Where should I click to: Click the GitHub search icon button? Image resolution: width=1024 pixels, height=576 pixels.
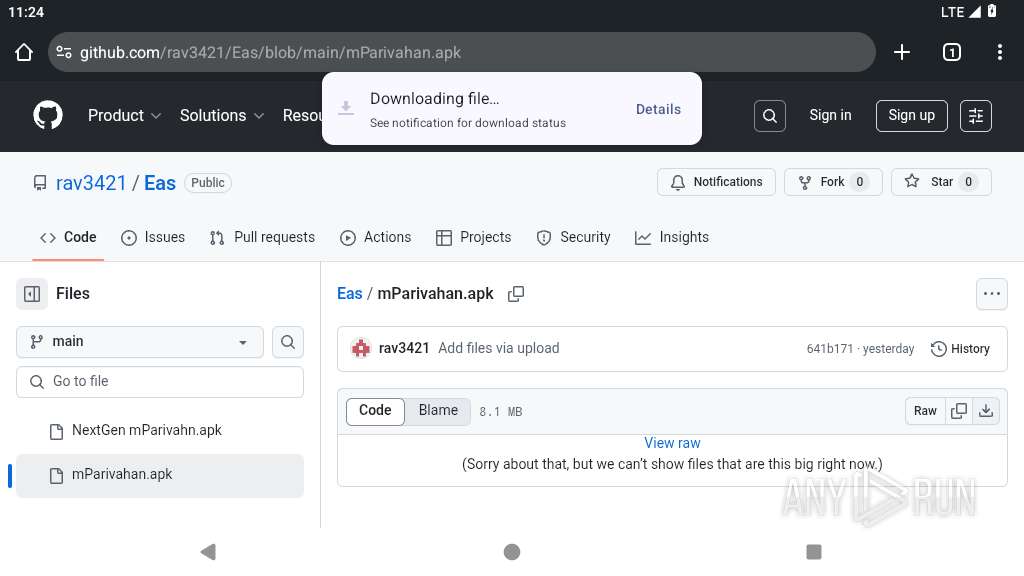point(770,116)
